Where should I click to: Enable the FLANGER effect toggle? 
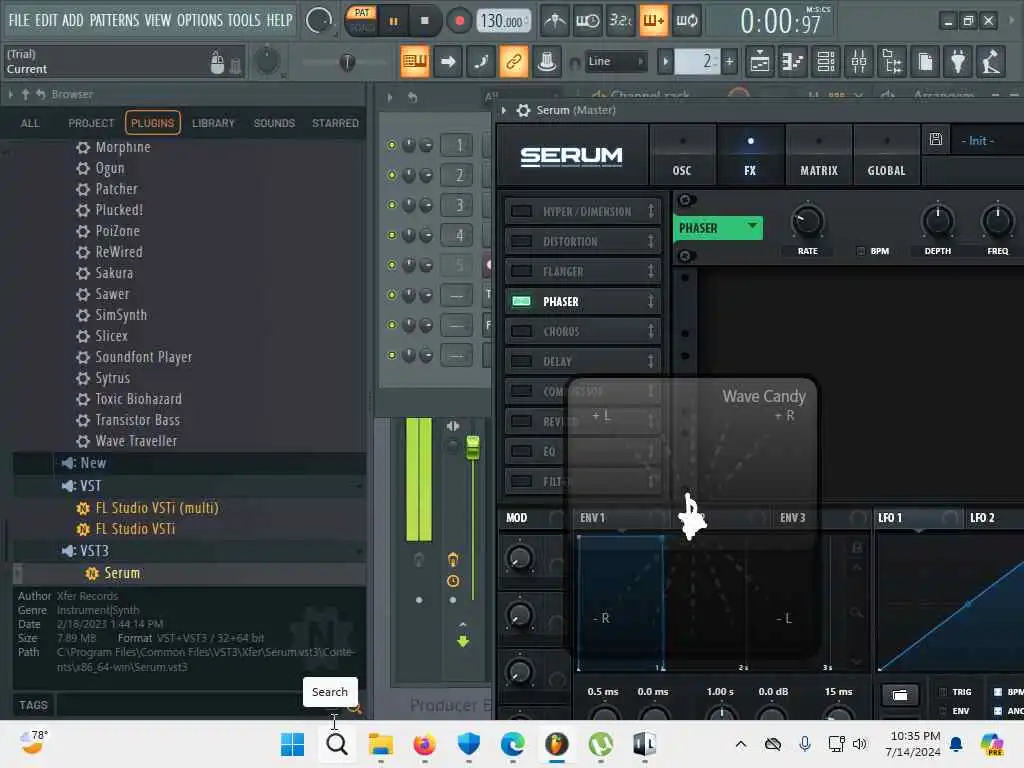[521, 271]
